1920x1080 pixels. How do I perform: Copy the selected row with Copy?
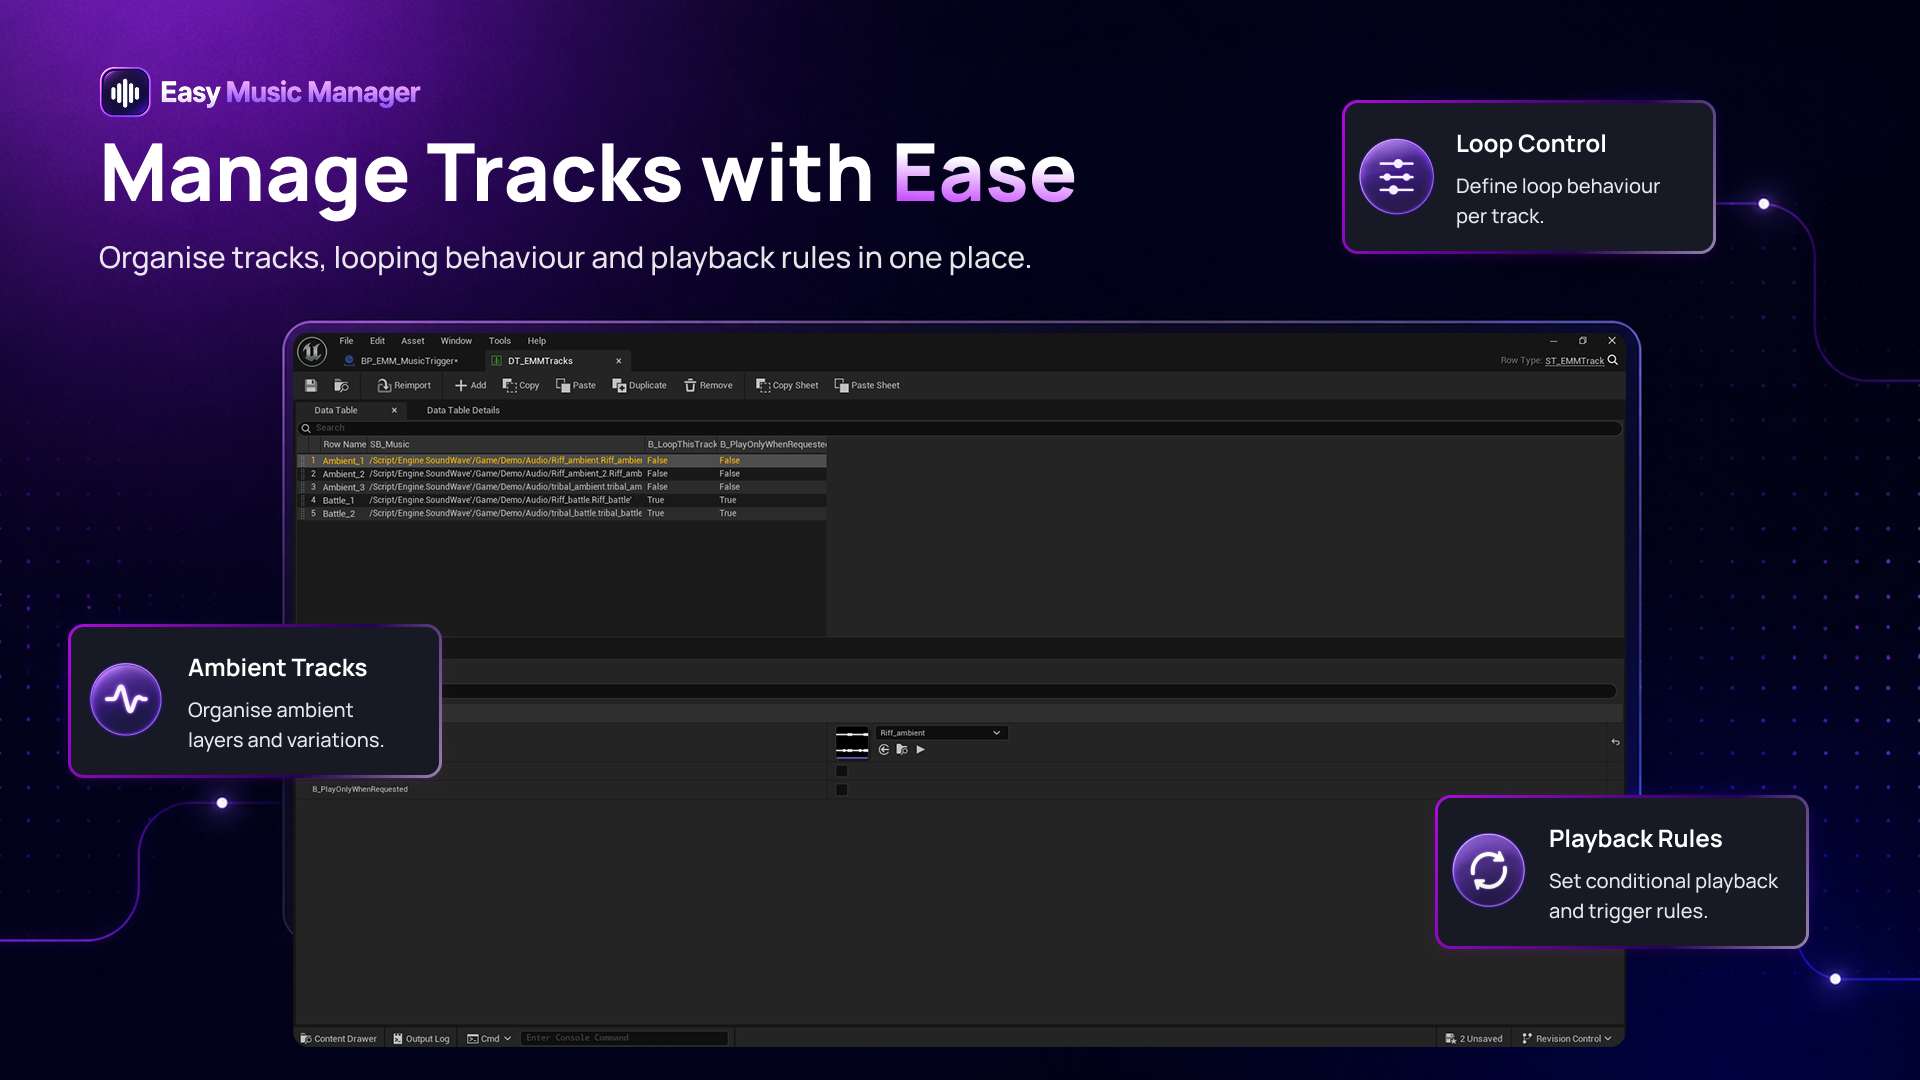(520, 385)
